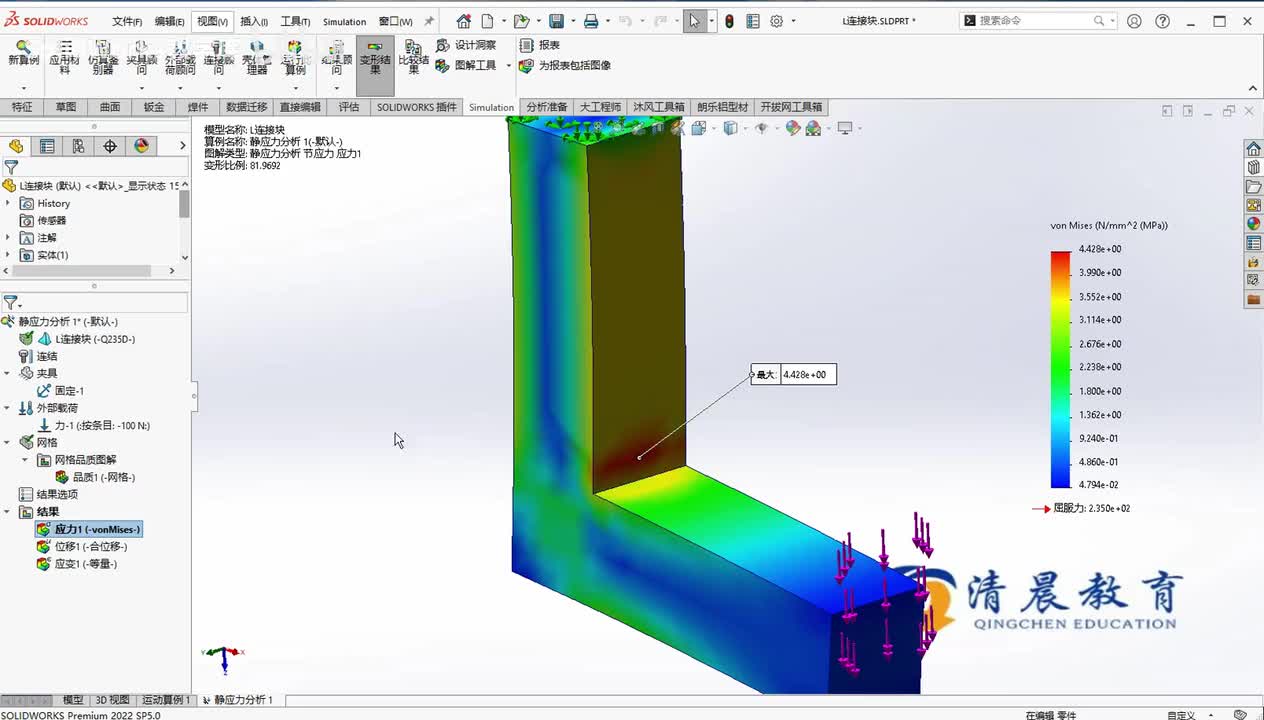Collapse the 网格 tree node
The image size is (1264, 720).
tap(7, 442)
